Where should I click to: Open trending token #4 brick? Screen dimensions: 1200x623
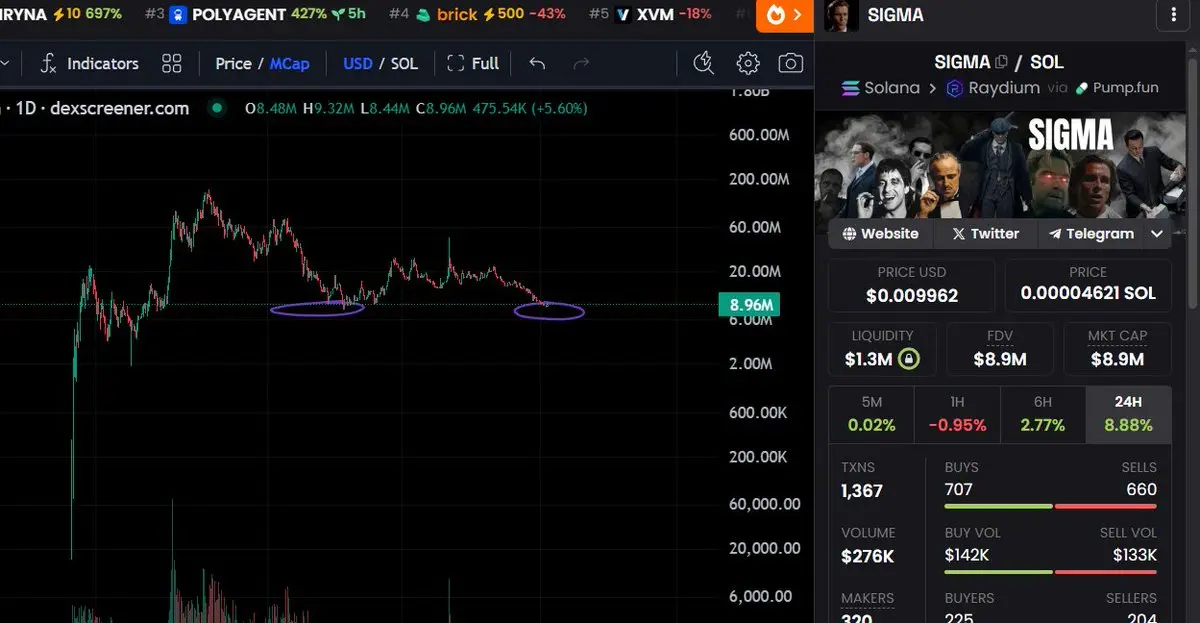click(x=477, y=14)
